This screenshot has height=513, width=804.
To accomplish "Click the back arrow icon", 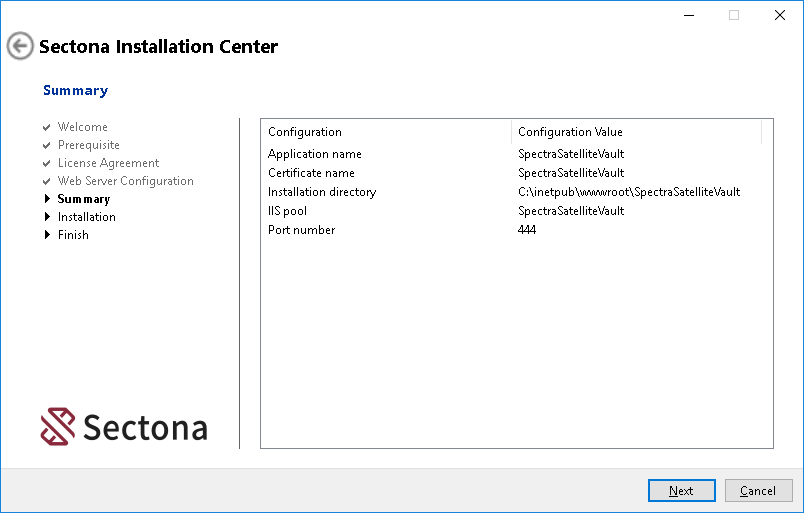I will pos(20,46).
